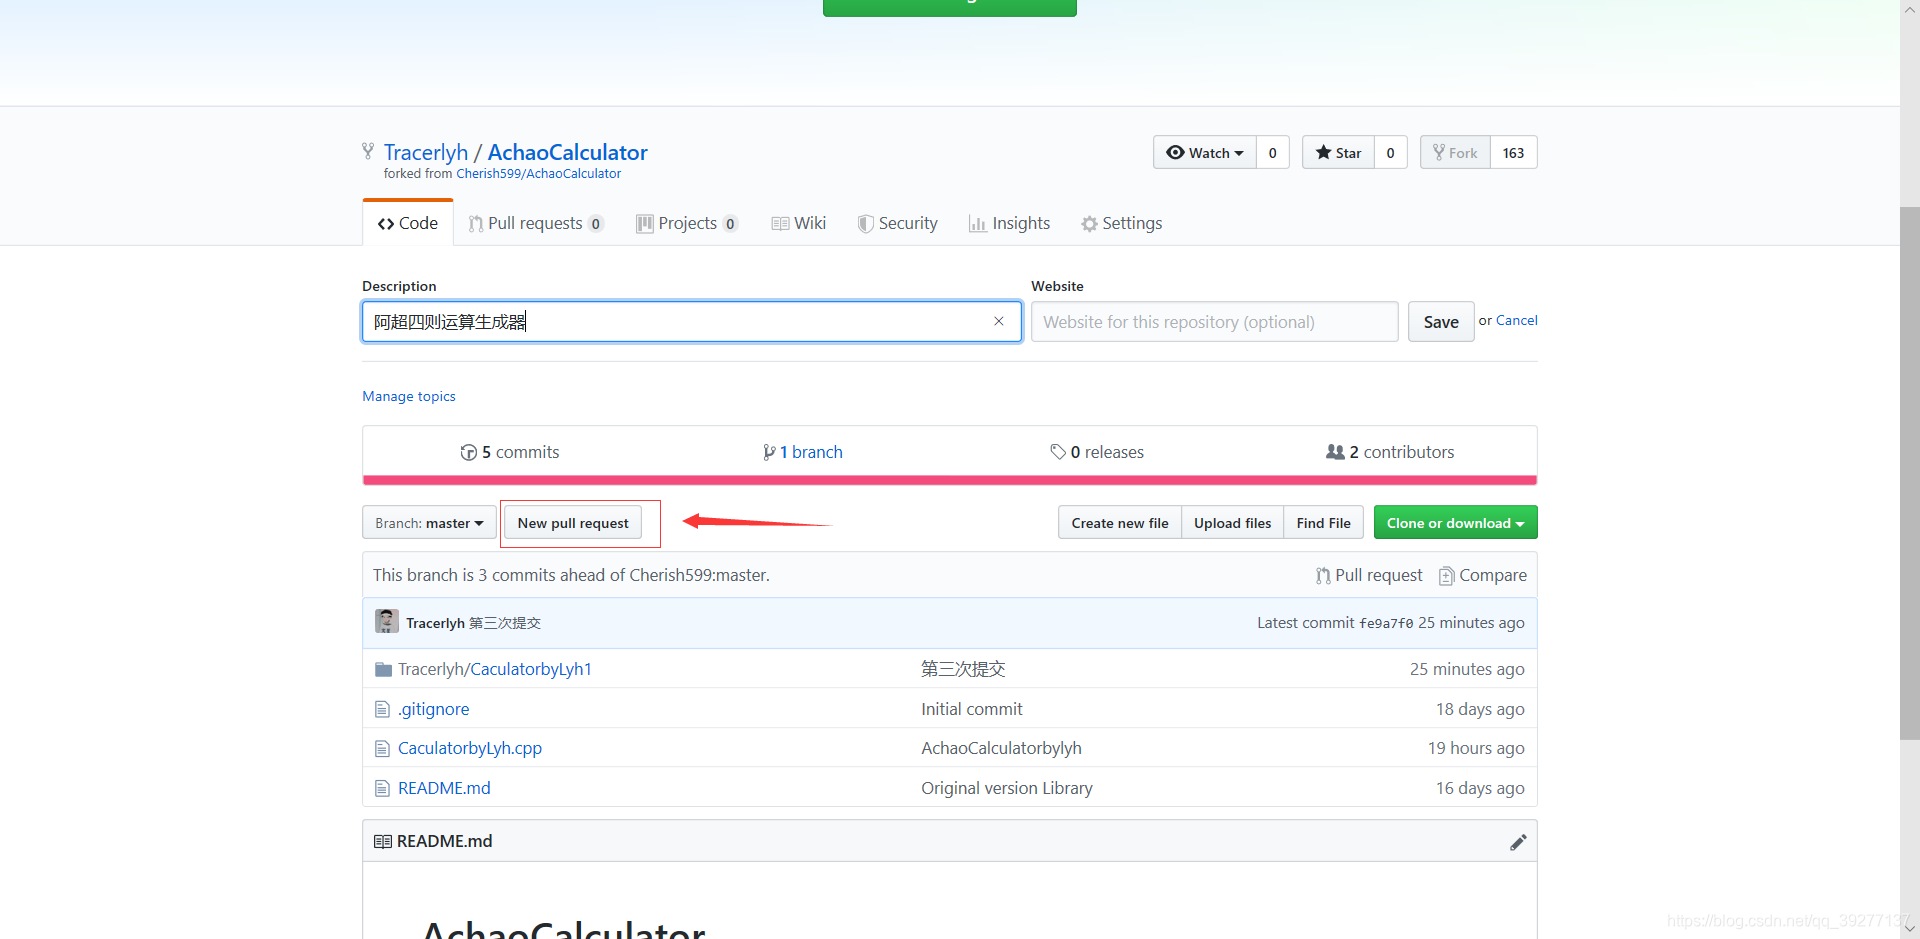
Task: Clear the description with the X icon
Action: [x=998, y=321]
